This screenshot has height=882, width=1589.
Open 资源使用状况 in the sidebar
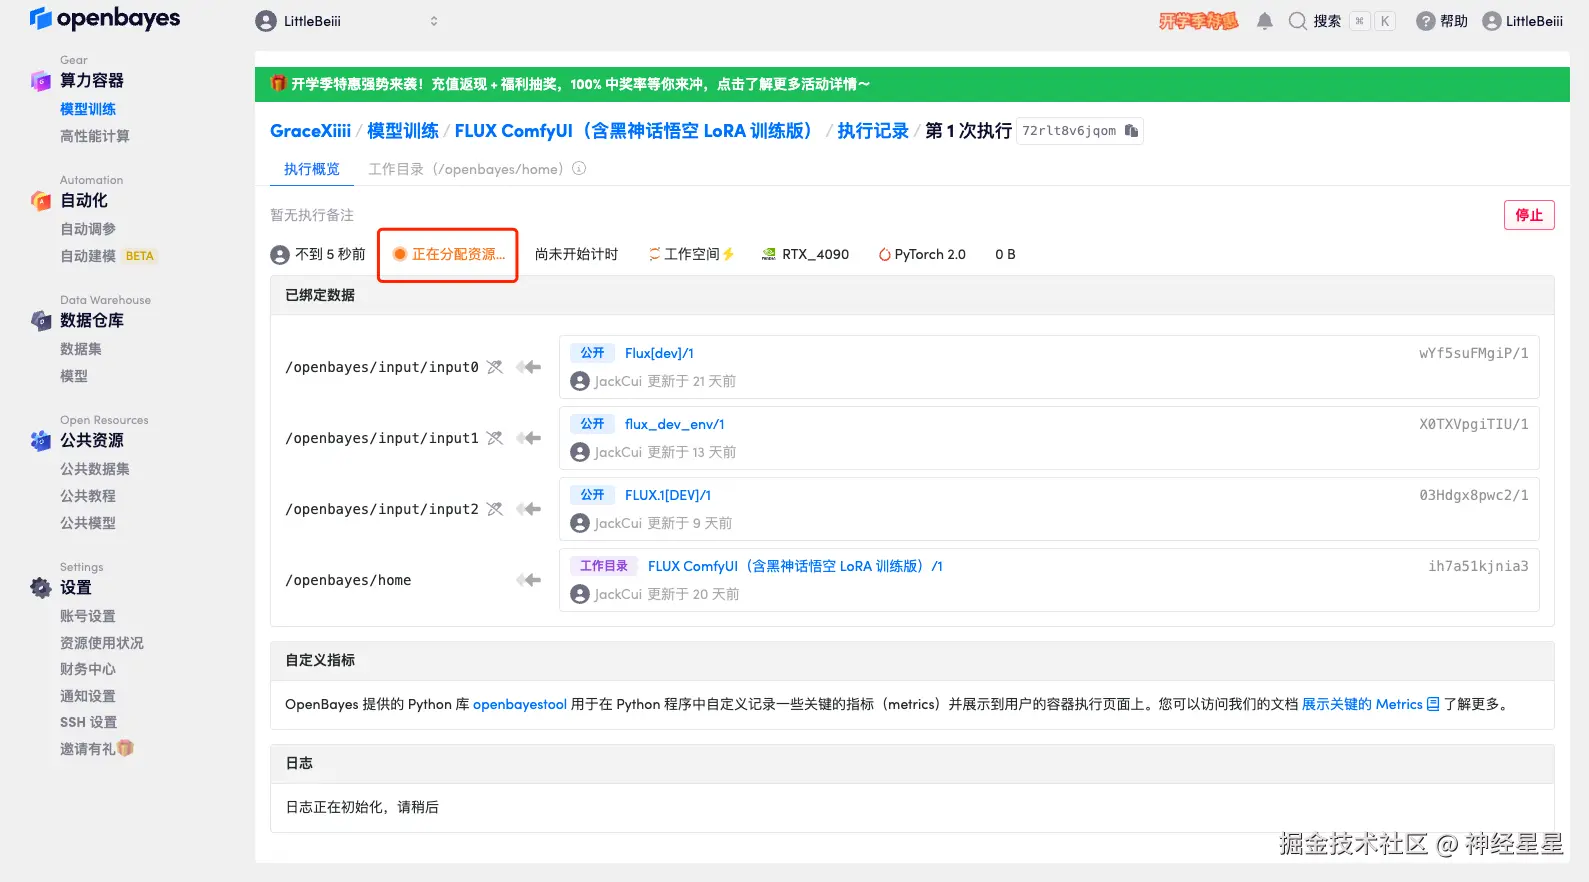click(102, 643)
